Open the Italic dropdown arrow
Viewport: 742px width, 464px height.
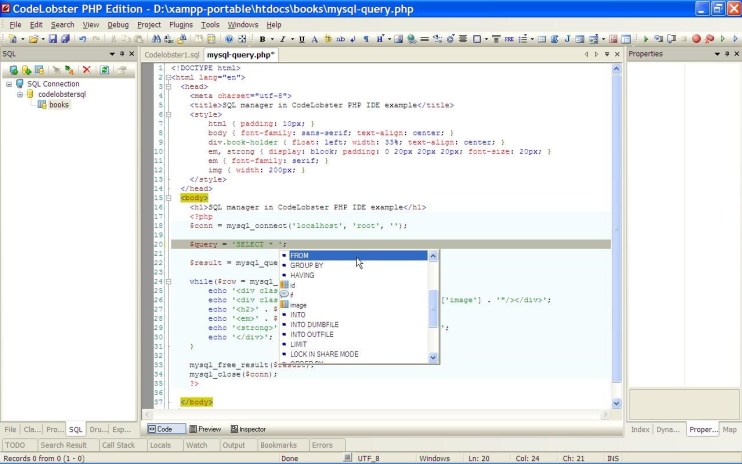point(292,39)
